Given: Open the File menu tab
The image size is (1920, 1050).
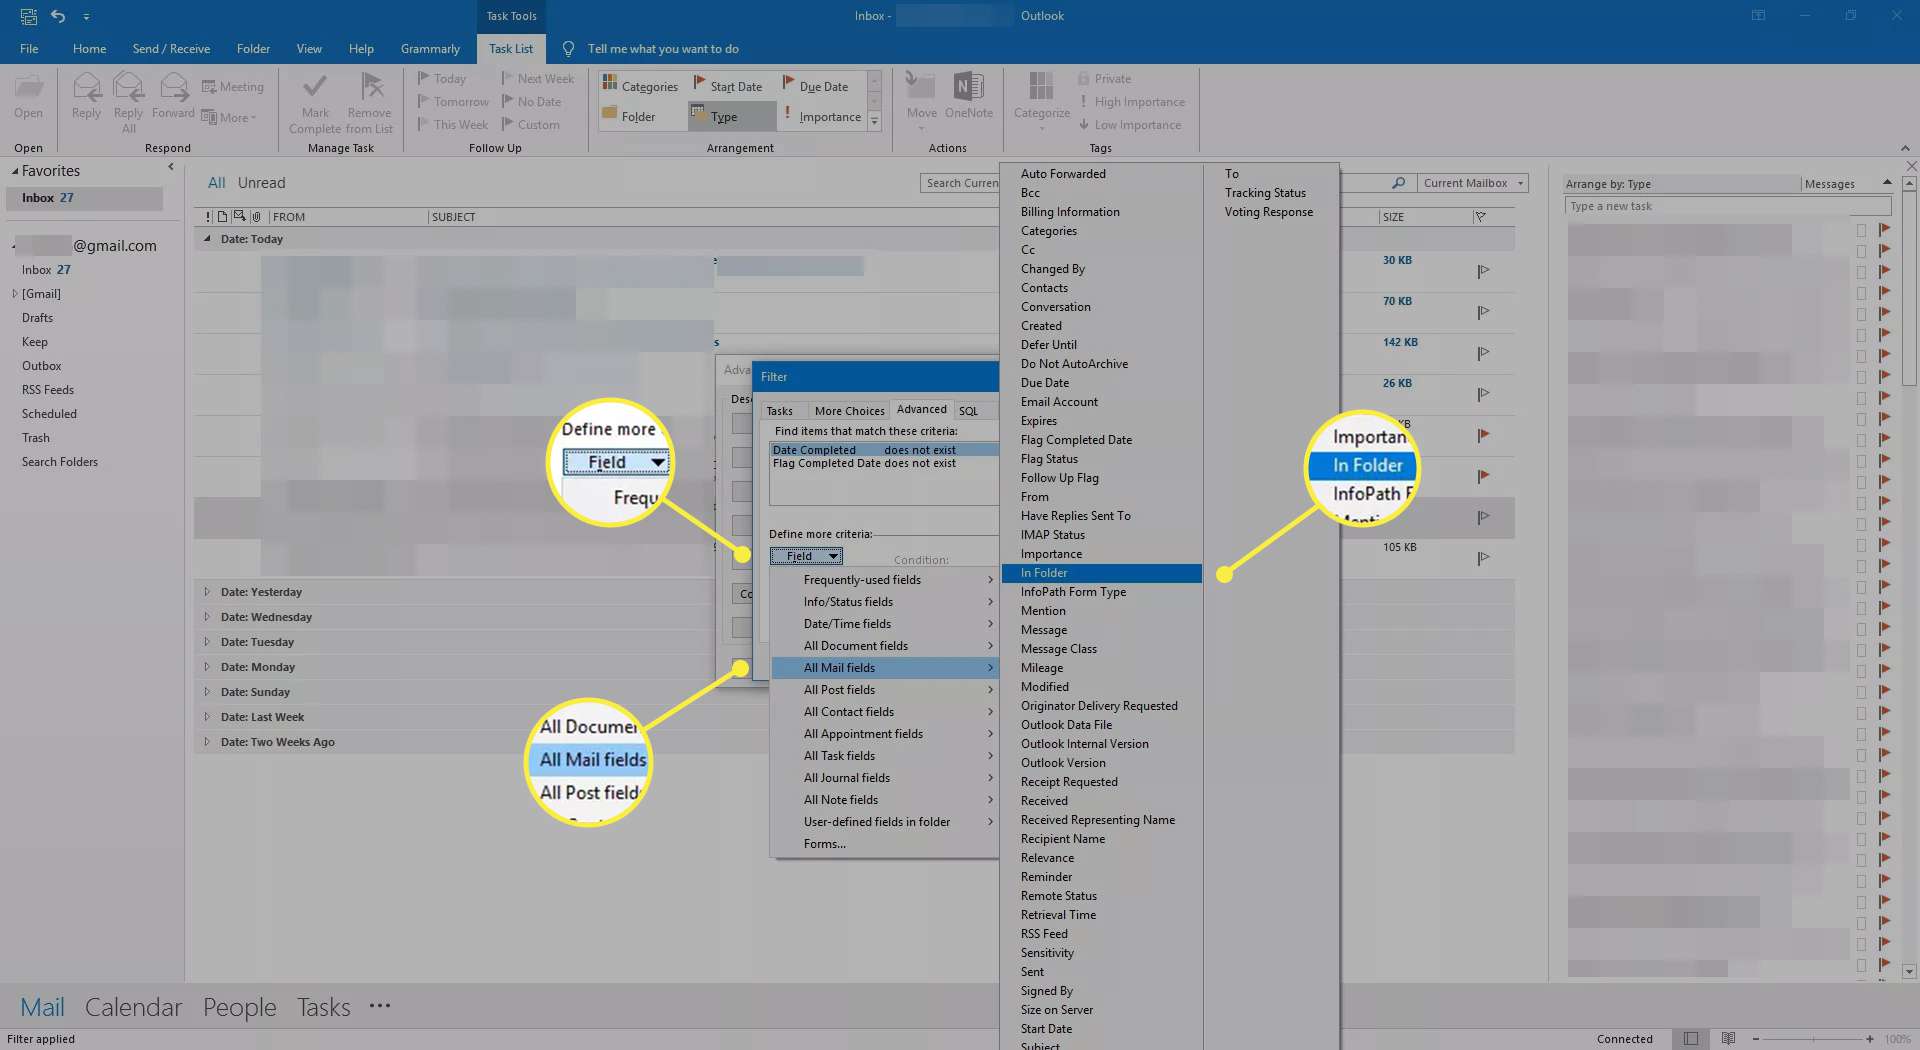Looking at the screenshot, I should pyautogui.click(x=29, y=49).
